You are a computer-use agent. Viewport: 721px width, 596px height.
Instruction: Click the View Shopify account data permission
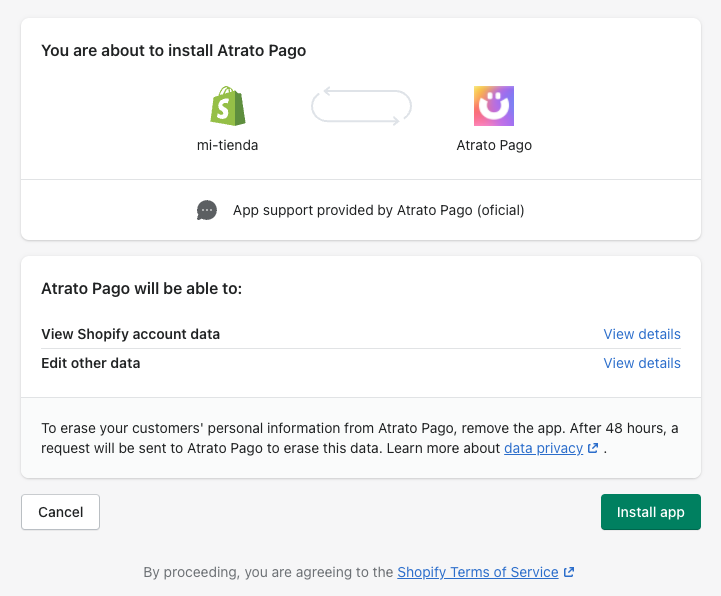[131, 334]
